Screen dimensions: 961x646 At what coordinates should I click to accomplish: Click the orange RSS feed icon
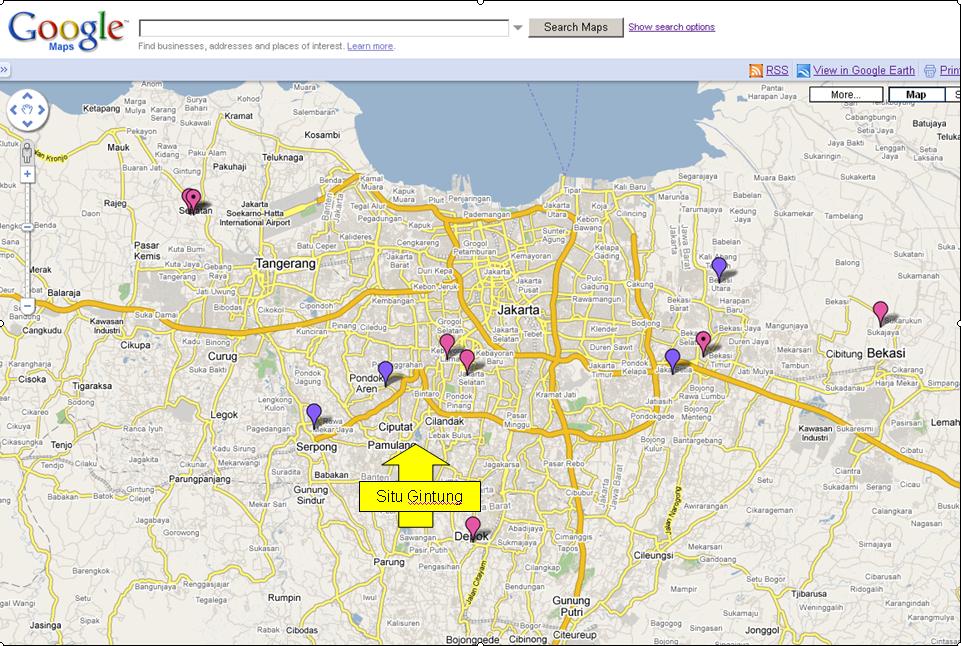pyautogui.click(x=756, y=71)
